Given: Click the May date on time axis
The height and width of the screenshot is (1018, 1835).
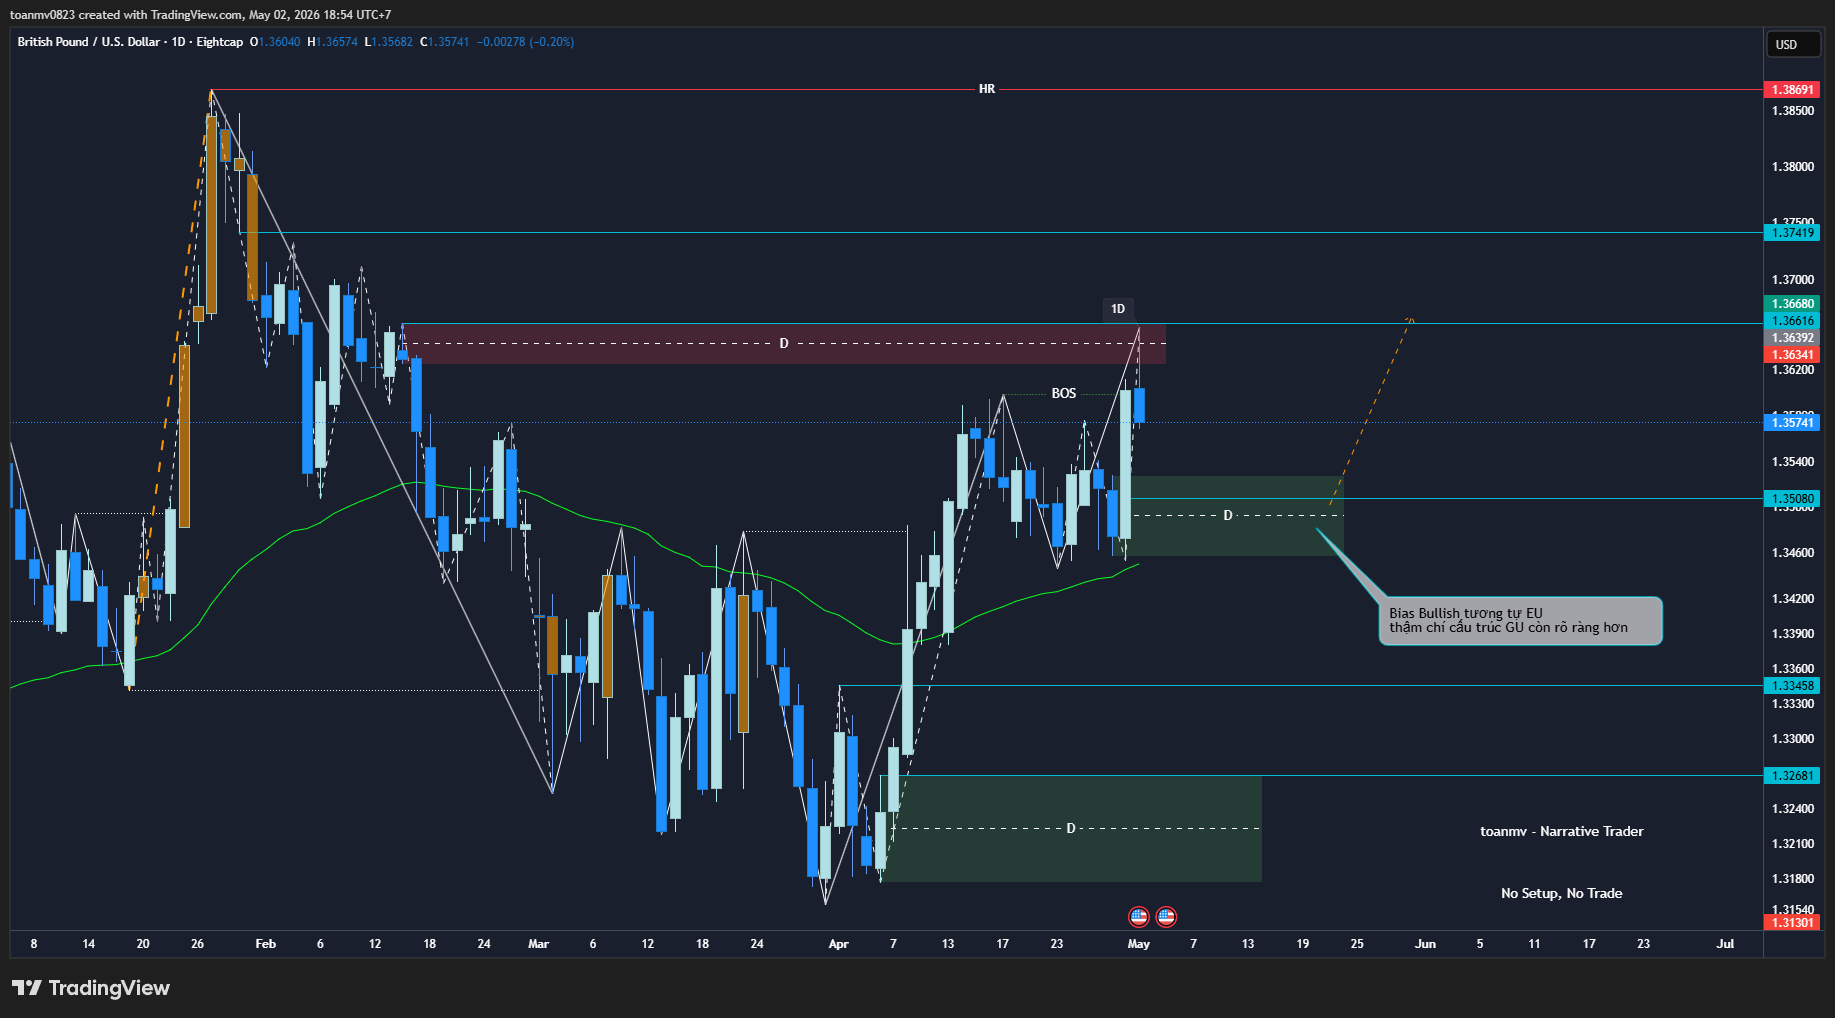Looking at the screenshot, I should [x=1138, y=944].
